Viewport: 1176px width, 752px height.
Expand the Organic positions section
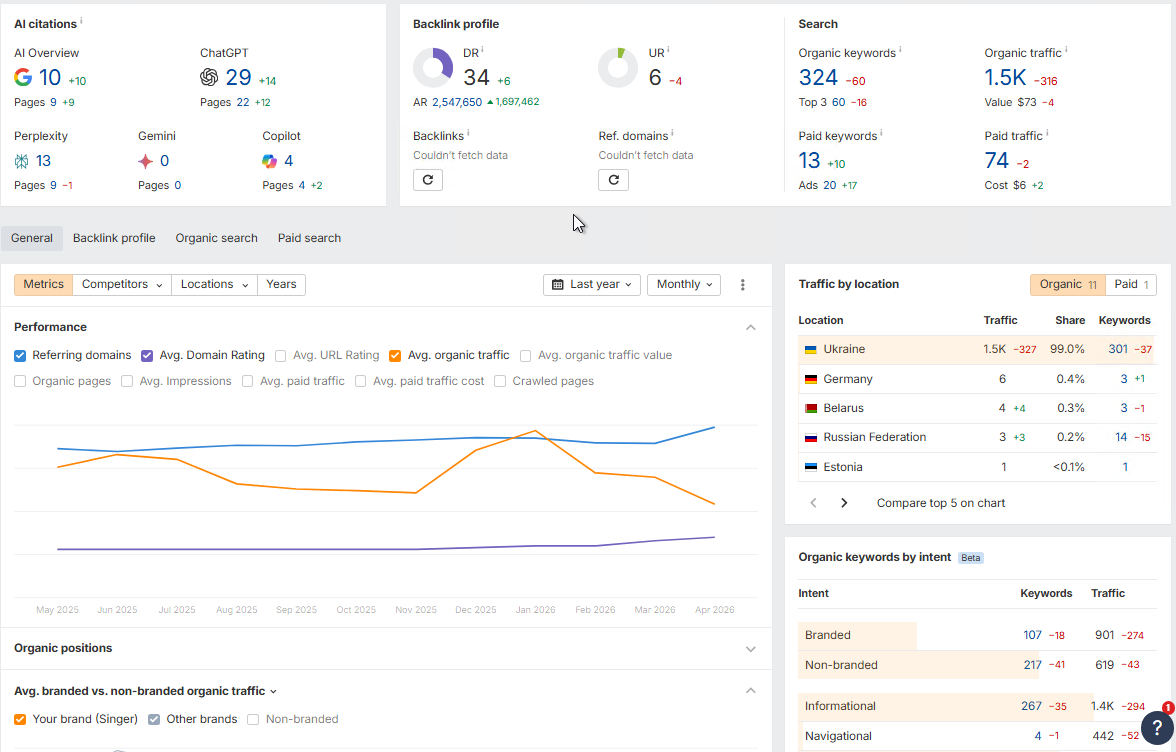(751, 649)
